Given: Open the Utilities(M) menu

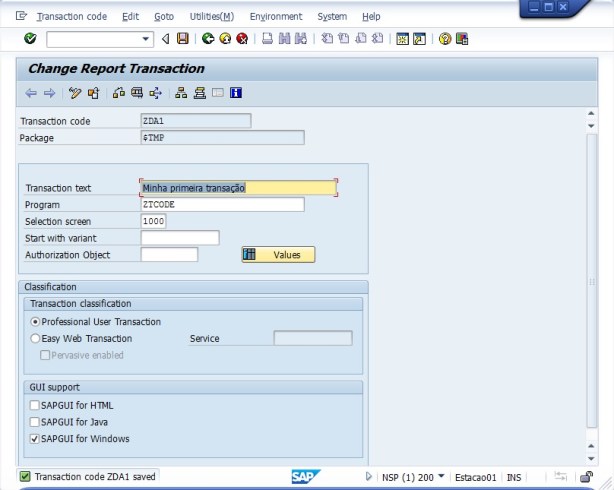Looking at the screenshot, I should 212,16.
